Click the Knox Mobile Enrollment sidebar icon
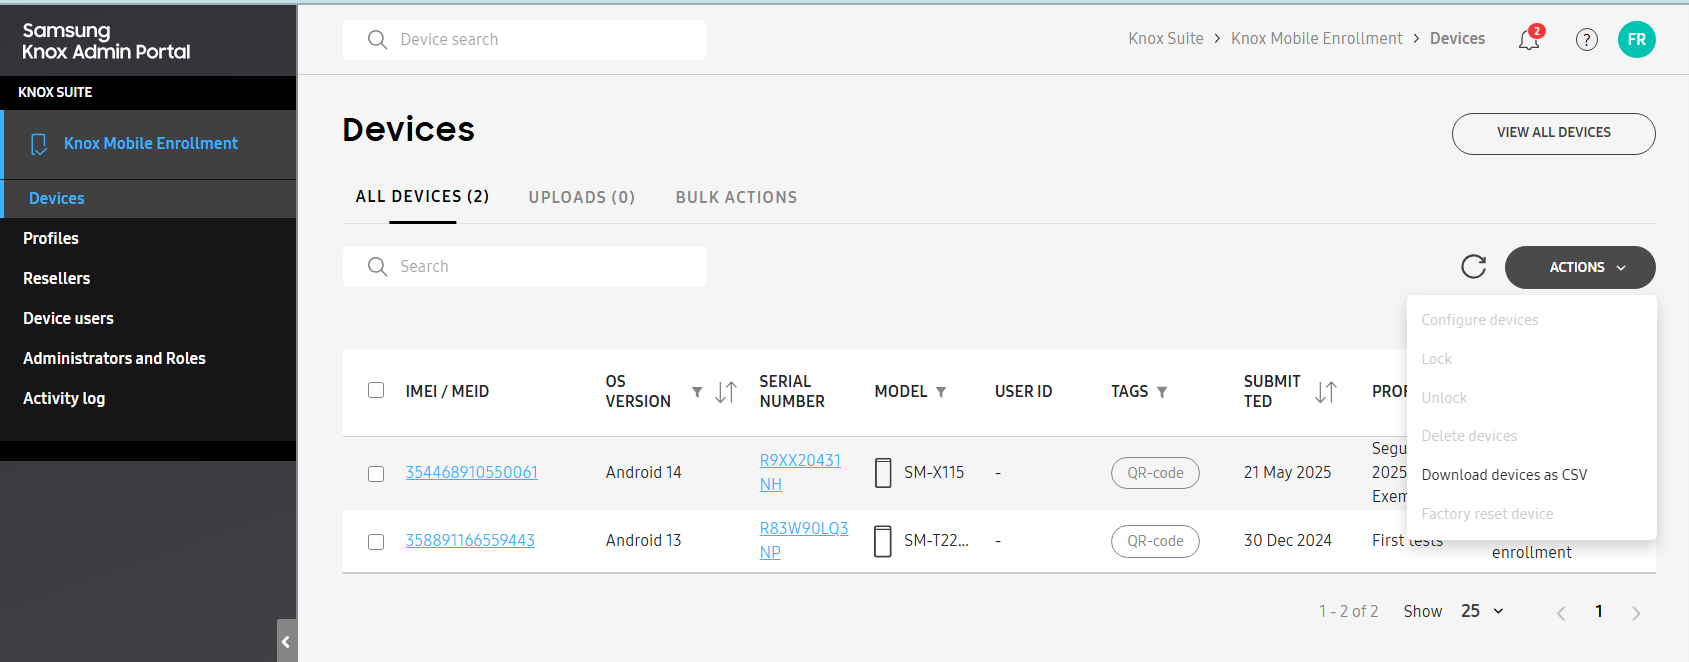The image size is (1689, 662). (39, 144)
